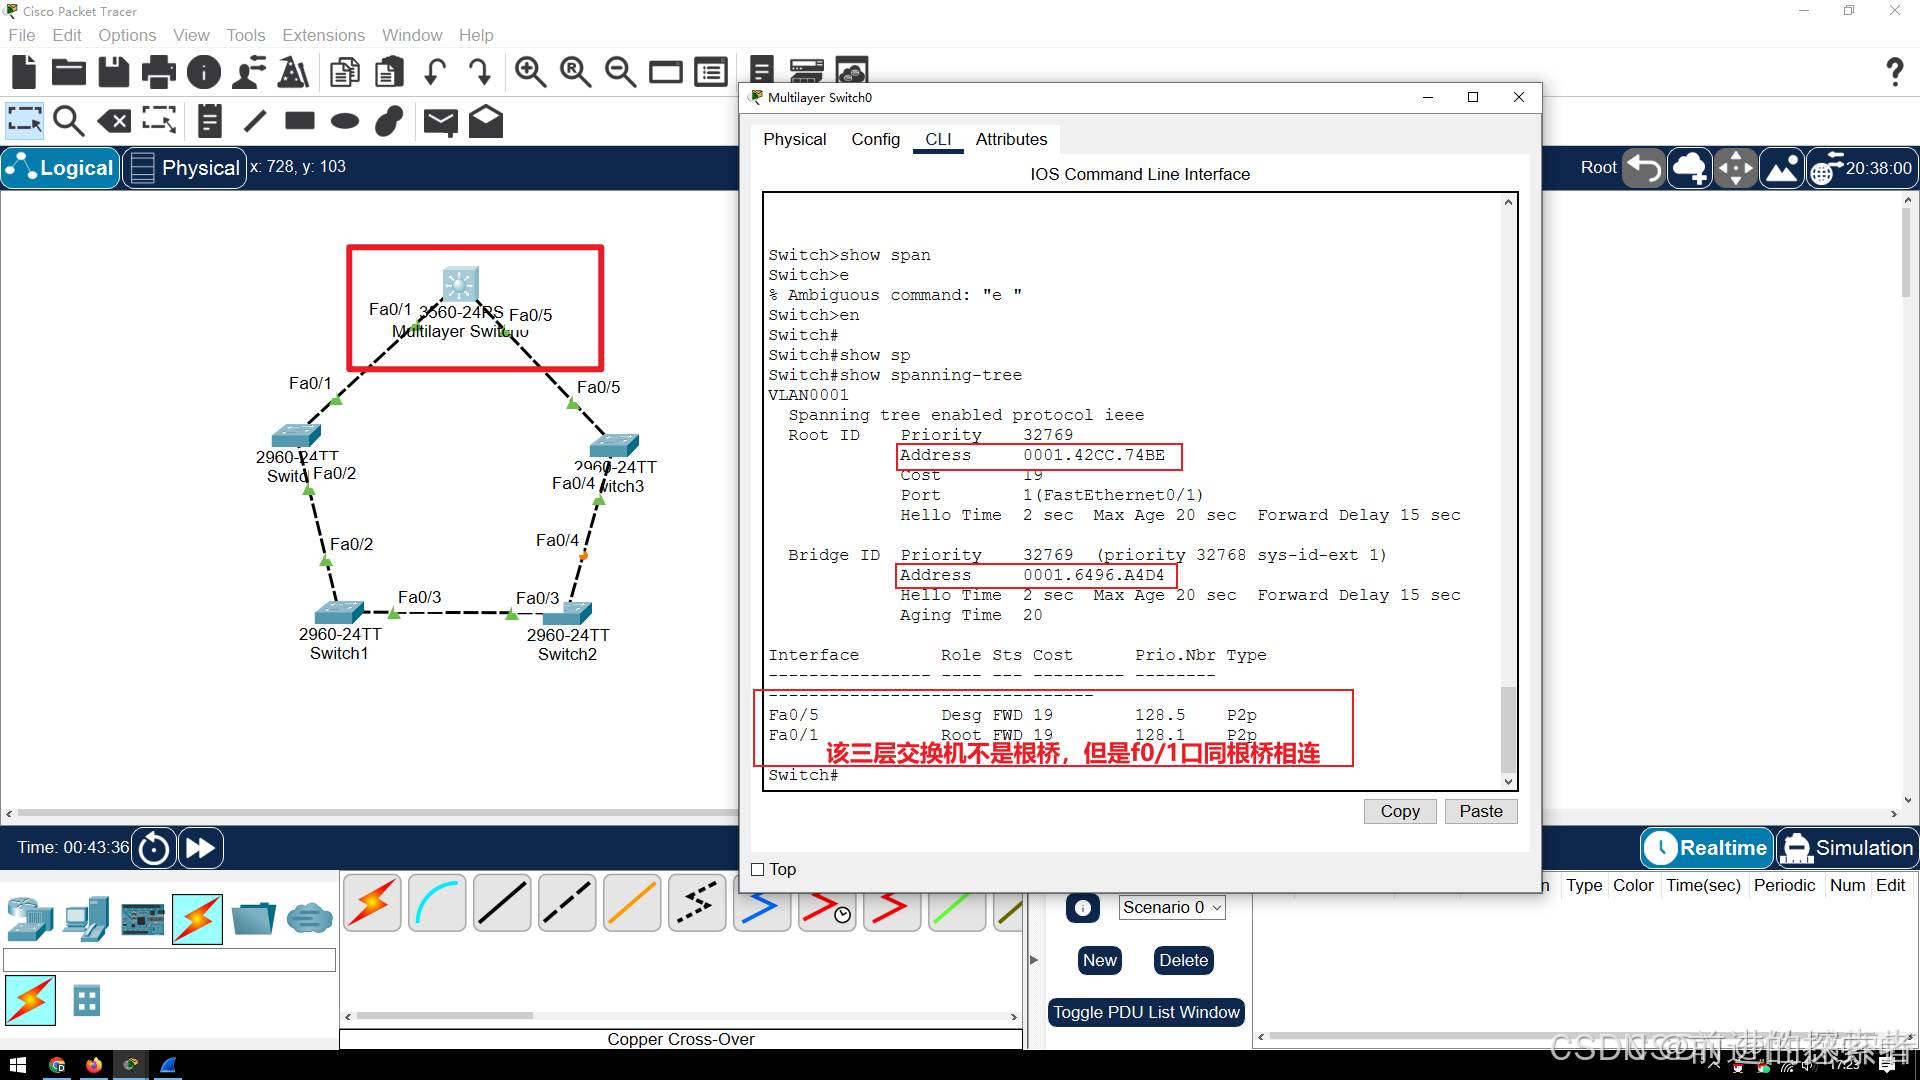1920x1080 pixels.
Task: Click the Set Tiled Background mountain icon
Action: click(x=1782, y=168)
